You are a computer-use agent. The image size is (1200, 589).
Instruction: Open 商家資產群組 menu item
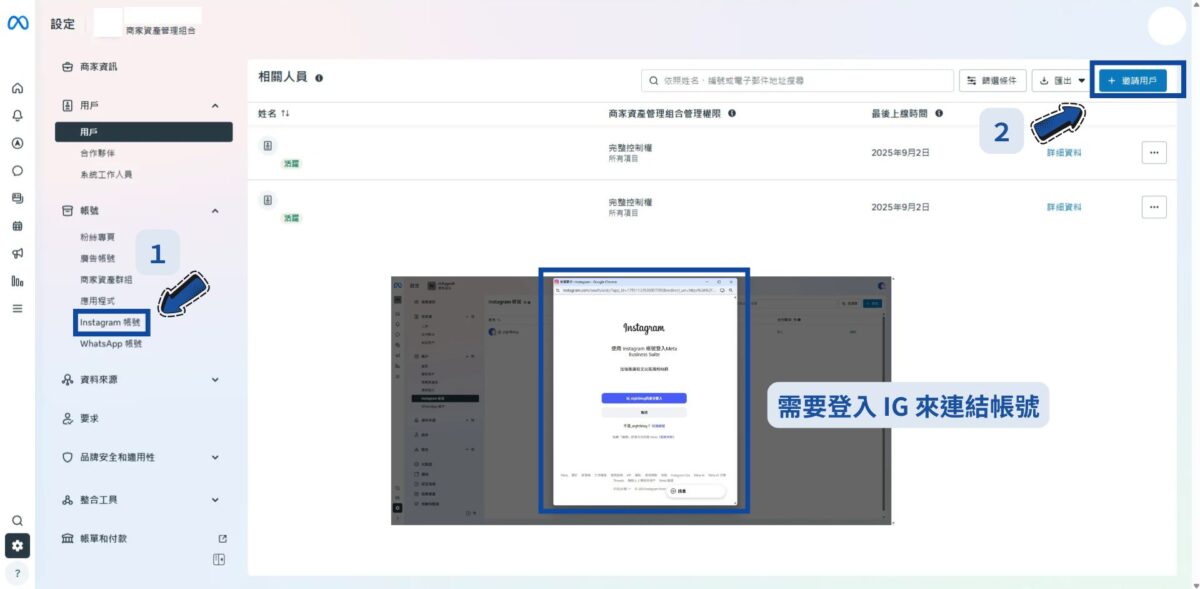coord(106,279)
